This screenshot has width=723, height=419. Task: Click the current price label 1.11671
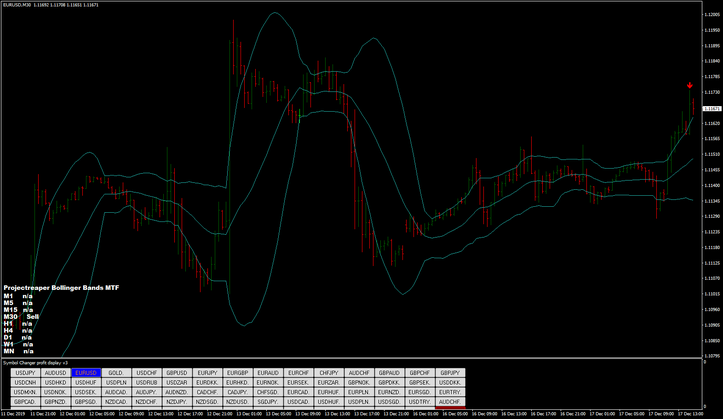pos(711,109)
